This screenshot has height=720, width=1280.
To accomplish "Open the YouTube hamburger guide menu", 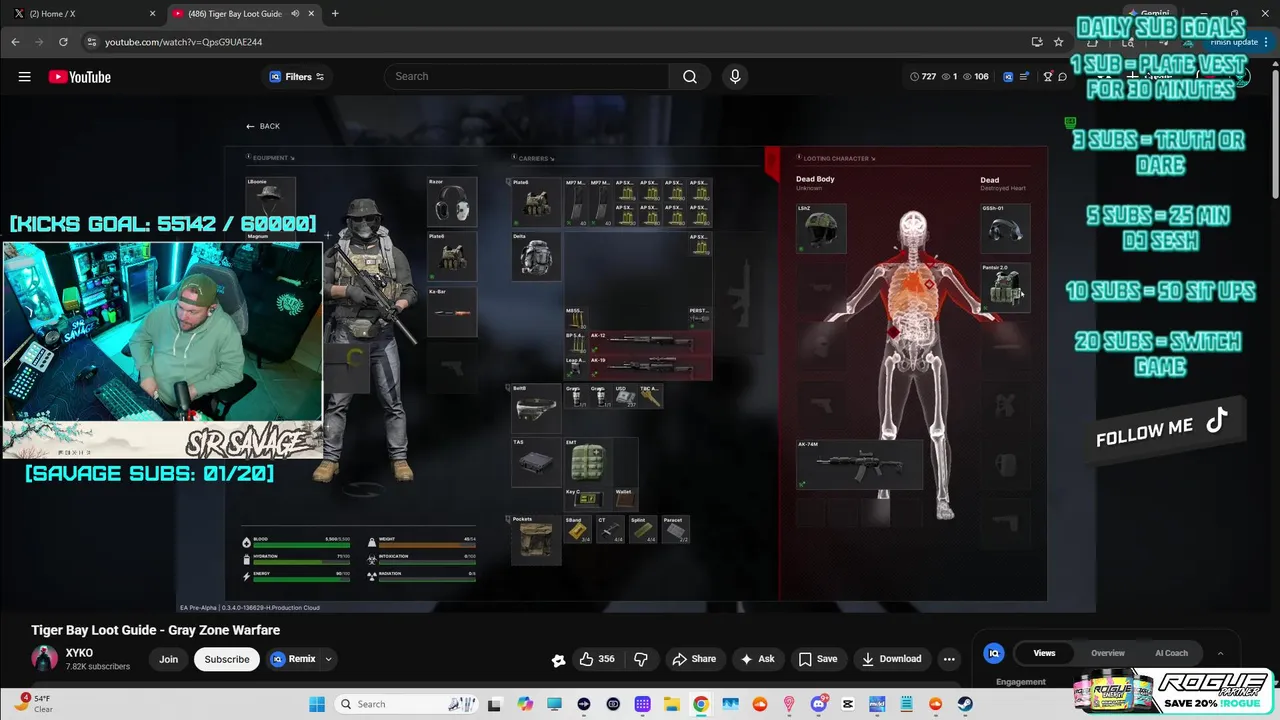I will point(24,77).
